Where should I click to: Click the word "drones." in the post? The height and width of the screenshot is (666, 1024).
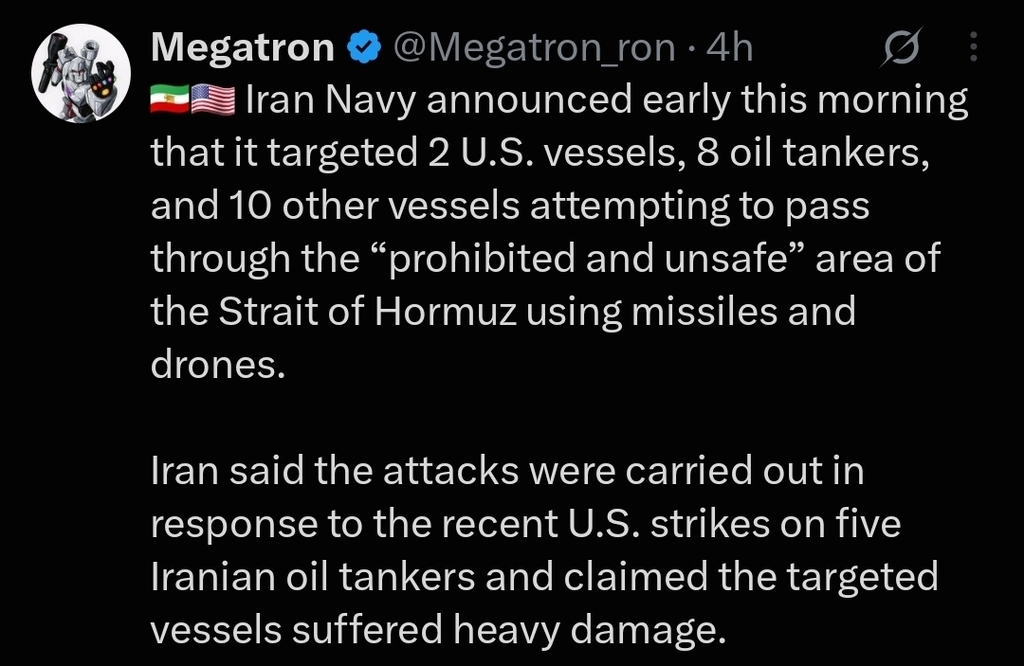point(218,364)
